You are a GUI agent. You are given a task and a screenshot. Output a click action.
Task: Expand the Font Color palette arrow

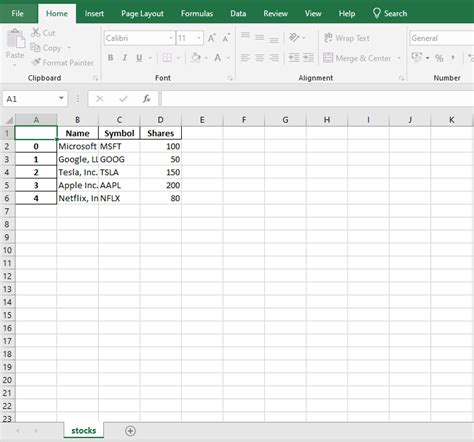(x=228, y=58)
